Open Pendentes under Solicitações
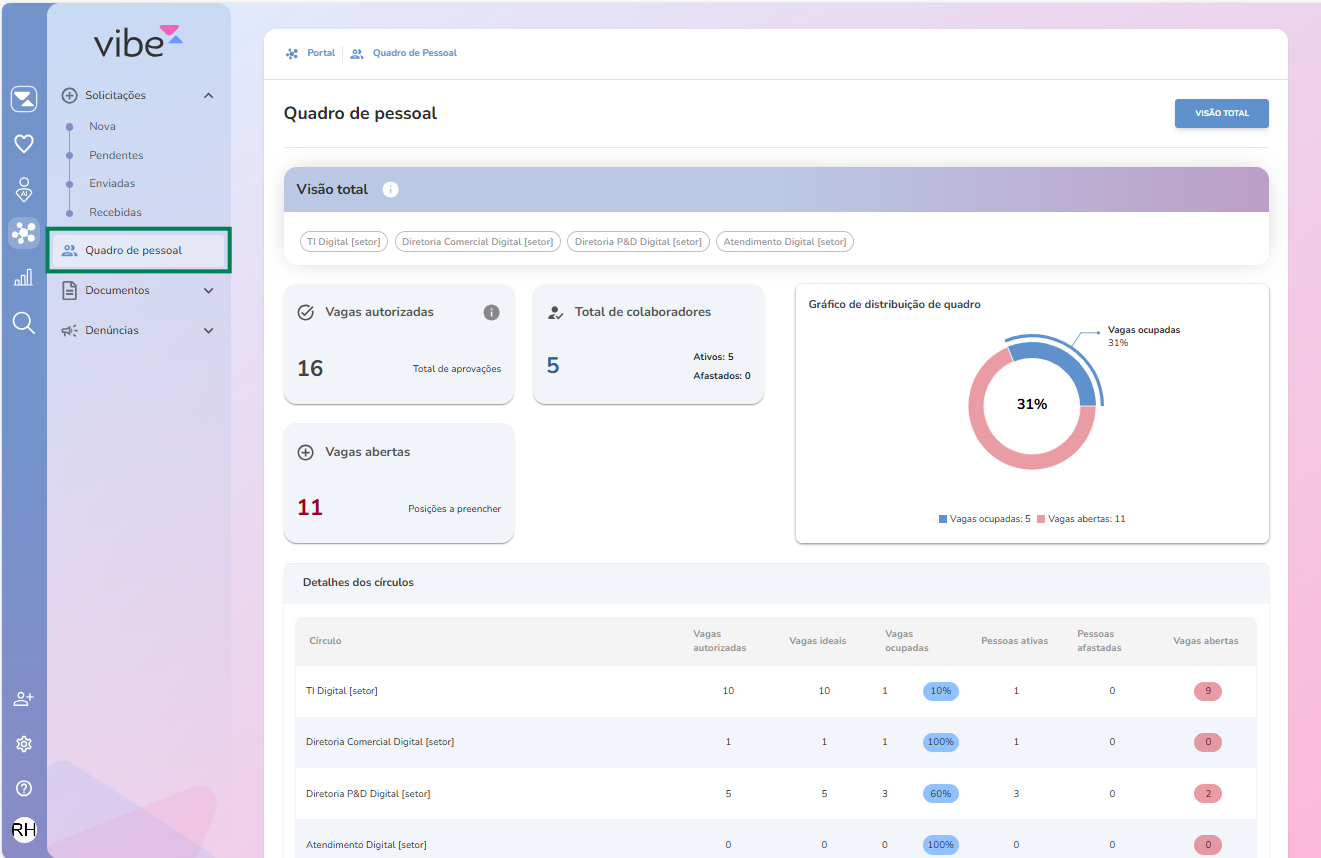The height and width of the screenshot is (858, 1321). coord(116,155)
